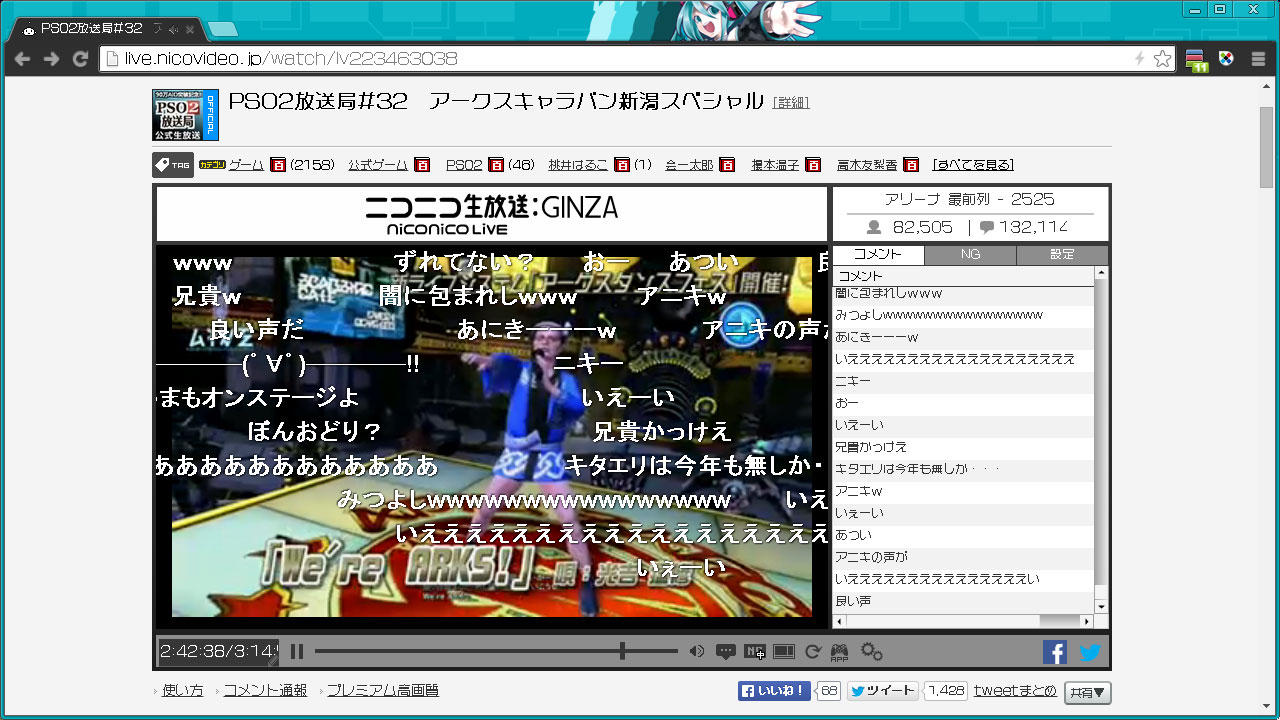This screenshot has width=1280, height=720.
Task: Click the extension icon with badge 11
Action: coord(1197,61)
